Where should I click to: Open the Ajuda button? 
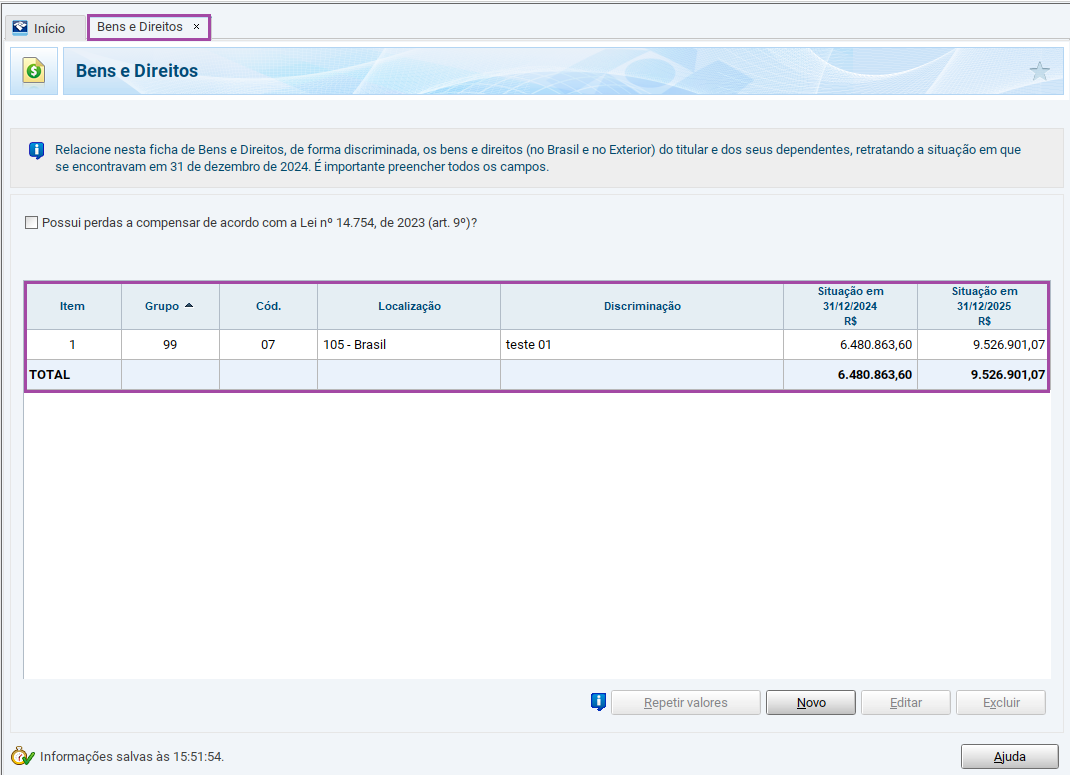(x=1009, y=757)
